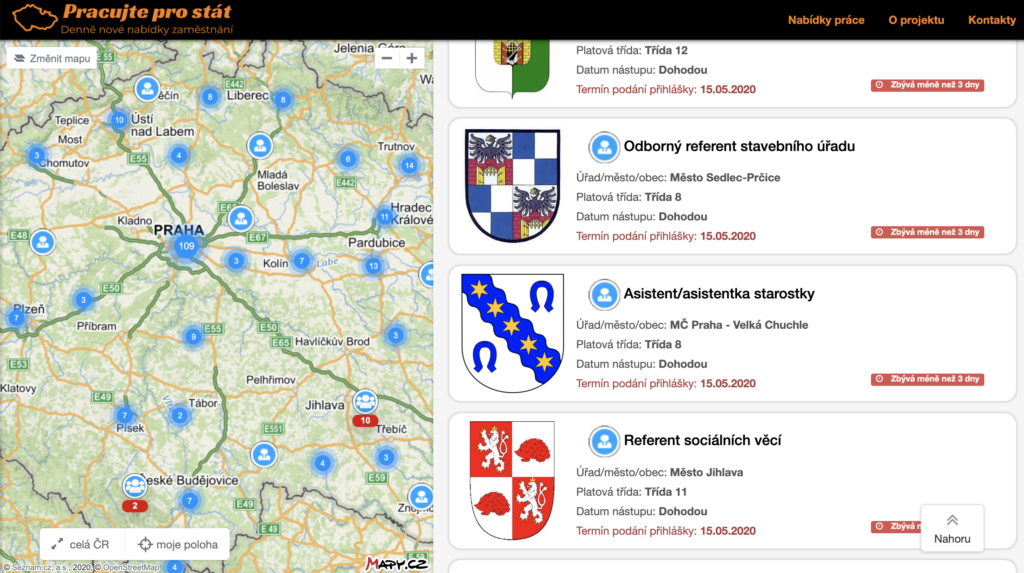
Task: Select the person marker near Mladá Boleslav
Action: [260, 146]
